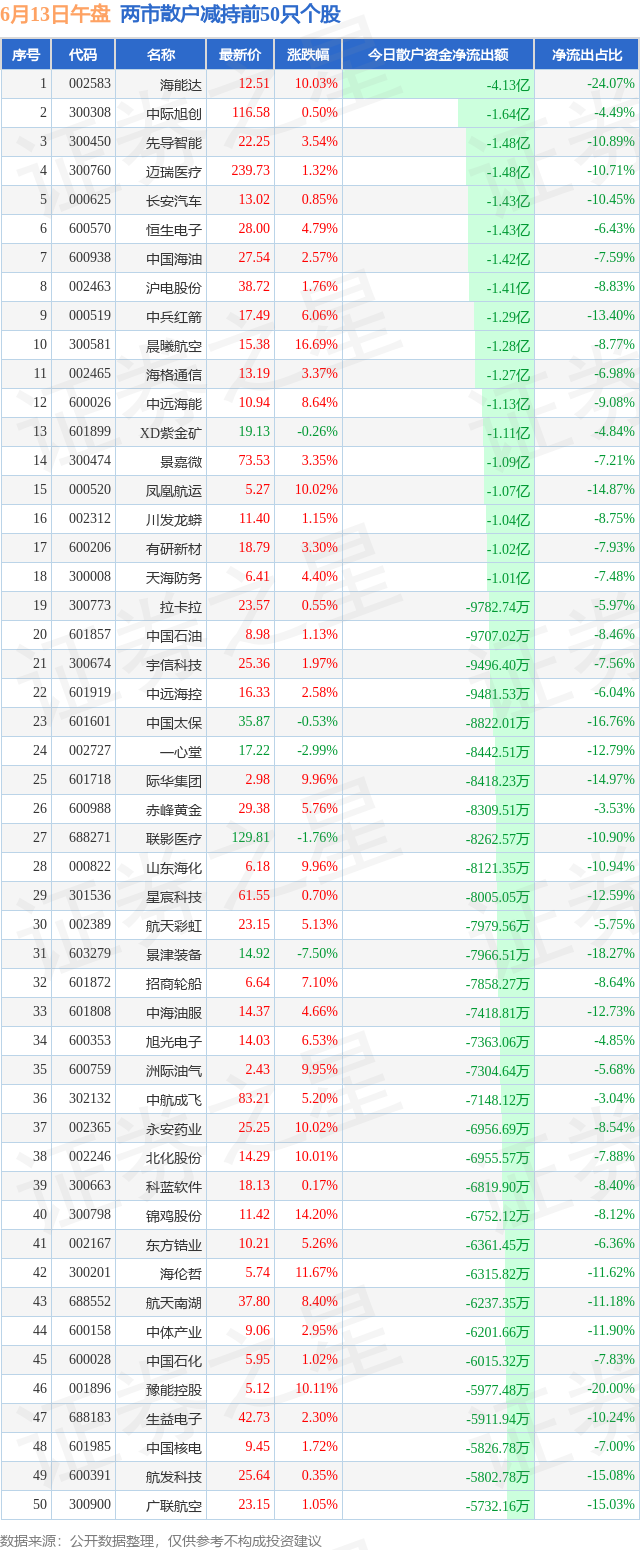
Task: Select stock name 中国石化
Action: point(174,1360)
